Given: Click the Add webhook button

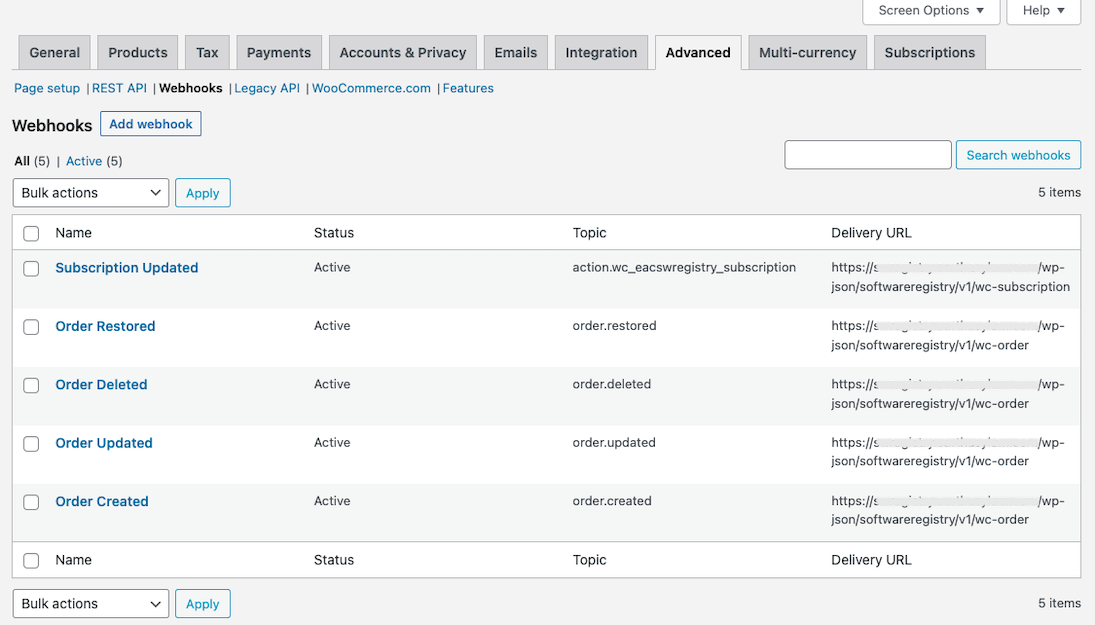Looking at the screenshot, I should tap(150, 124).
